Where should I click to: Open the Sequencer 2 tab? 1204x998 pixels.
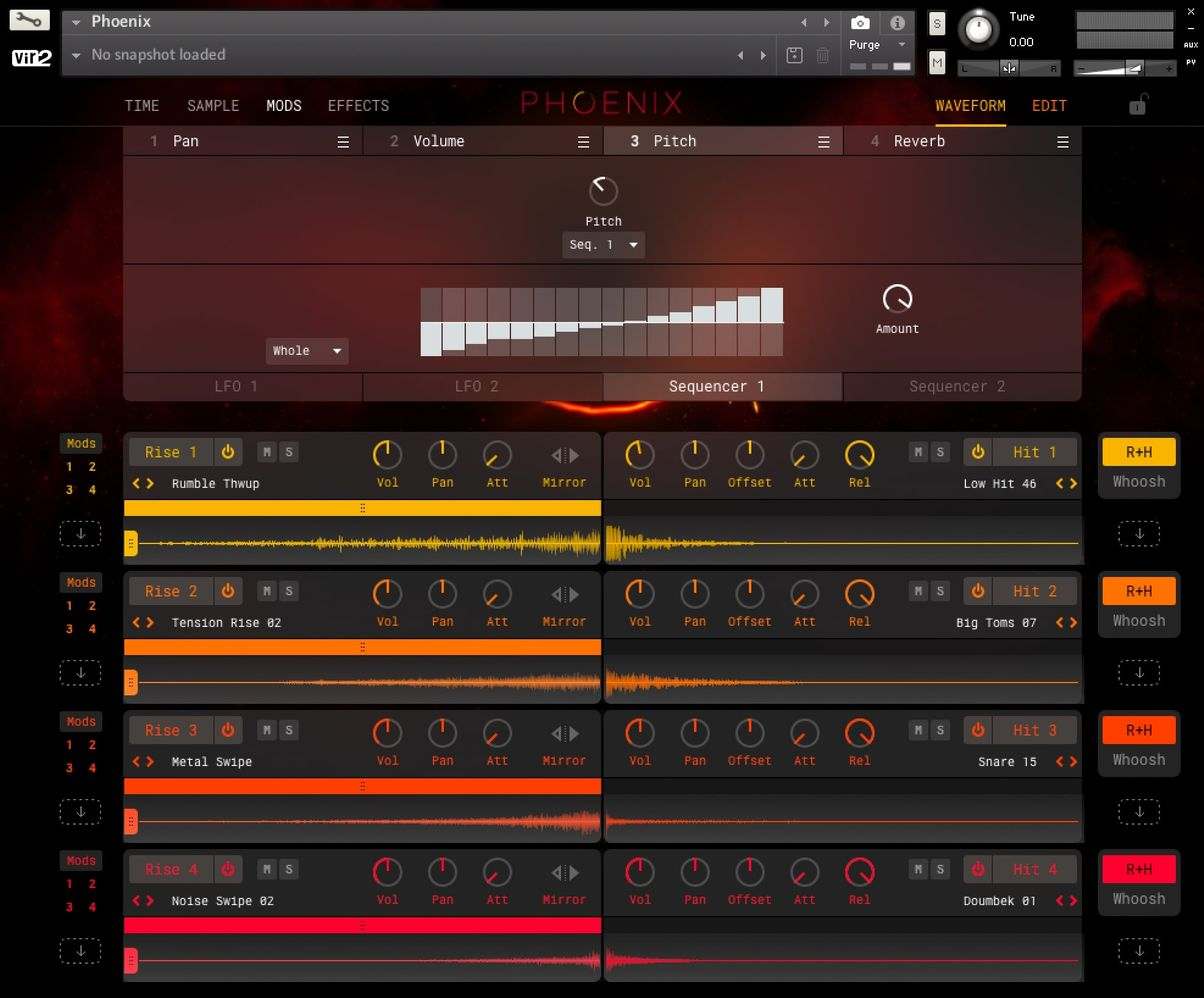pyautogui.click(x=957, y=386)
